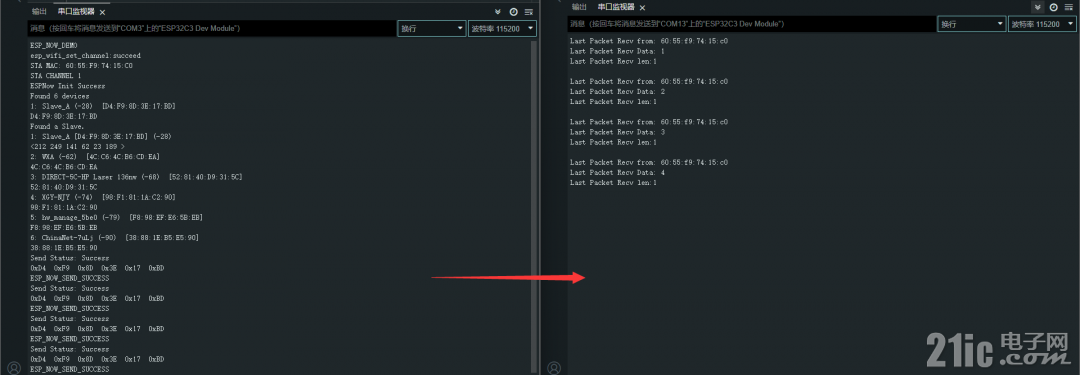Clear output in COM3 serial monitor
Image resolution: width=1080 pixels, height=375 pixels.
pos(528,12)
